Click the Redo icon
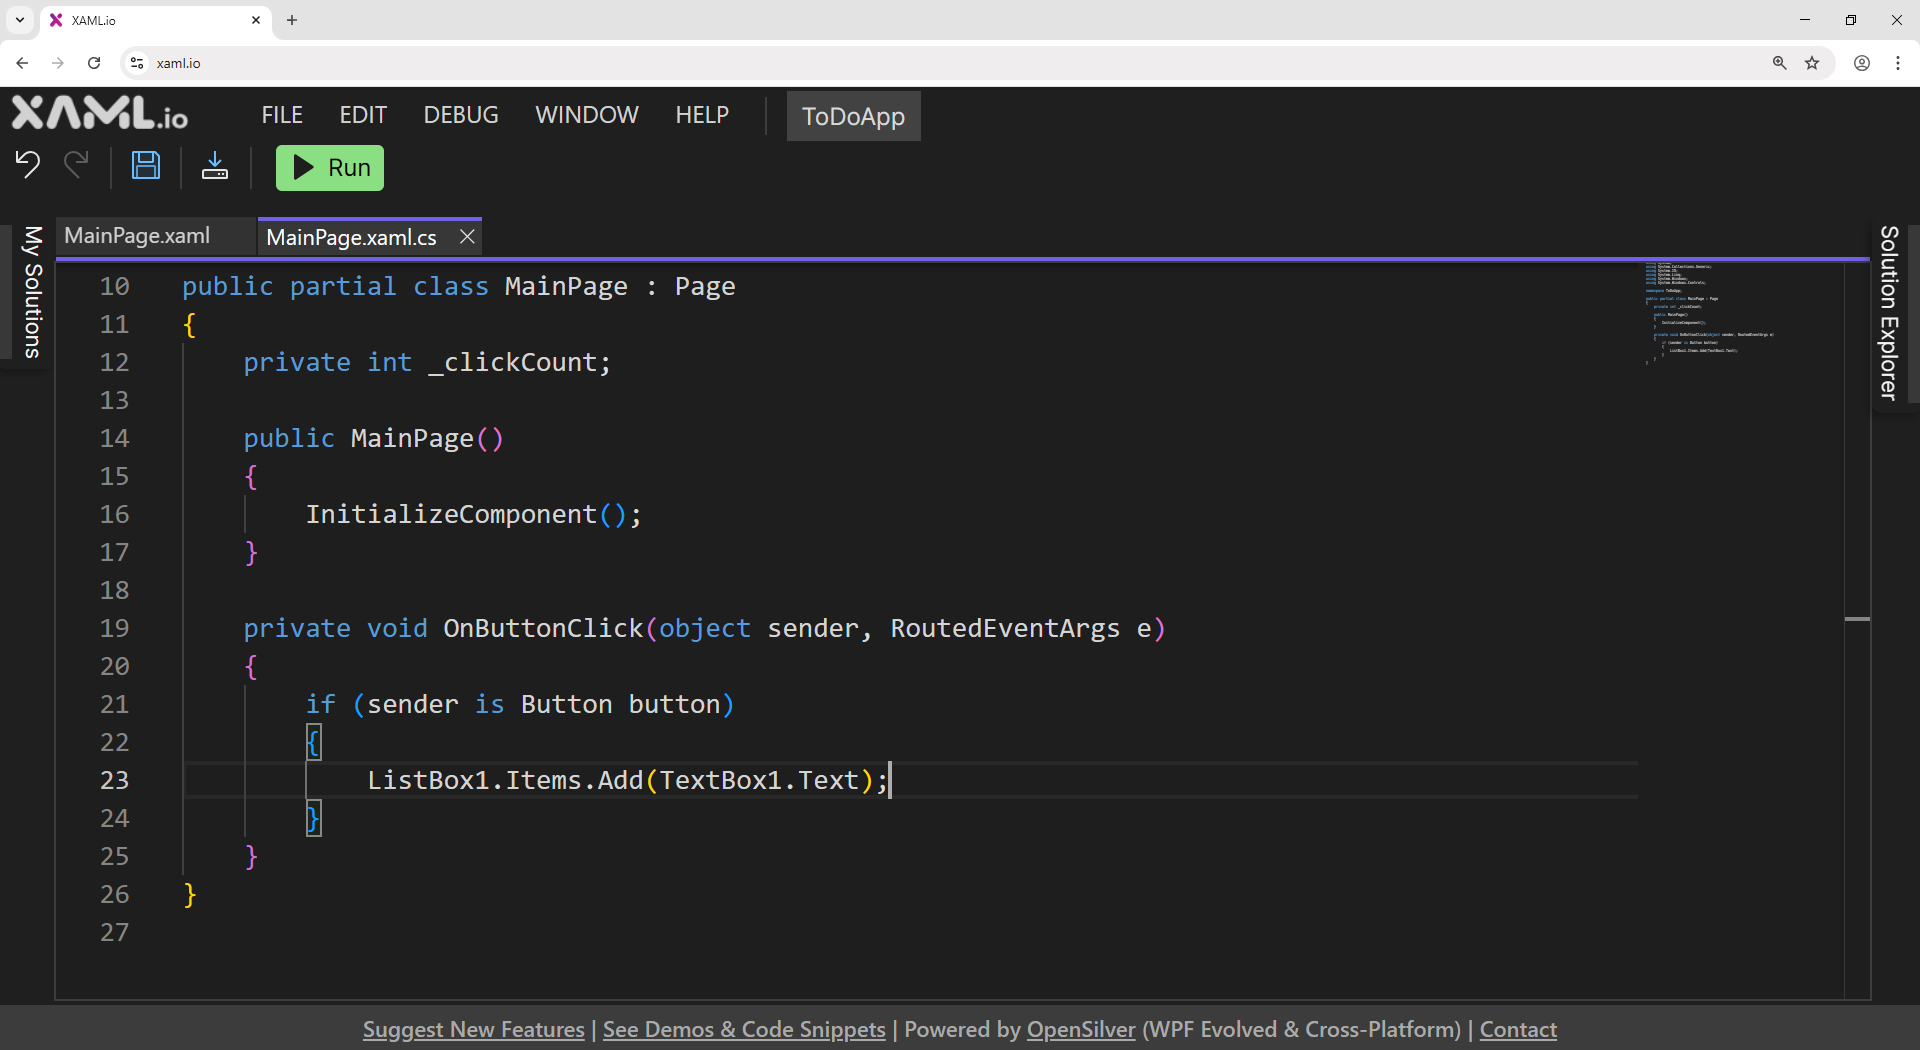This screenshot has width=1920, height=1050. [x=76, y=165]
